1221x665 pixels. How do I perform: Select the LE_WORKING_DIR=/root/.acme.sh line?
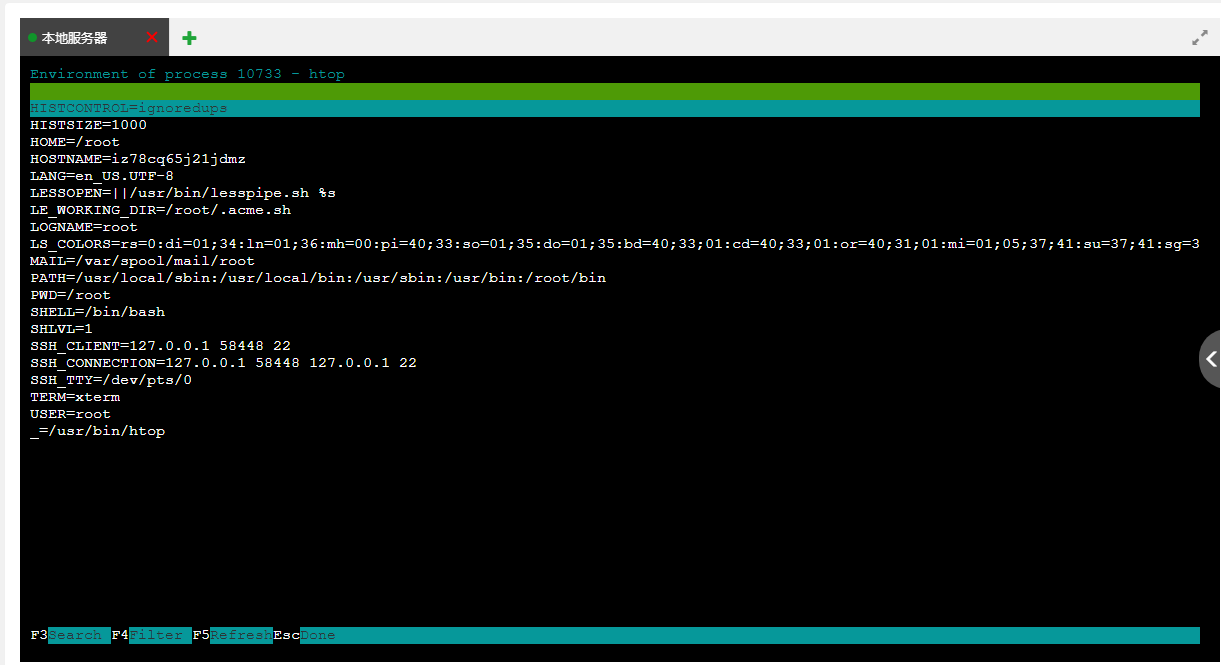tap(161, 210)
